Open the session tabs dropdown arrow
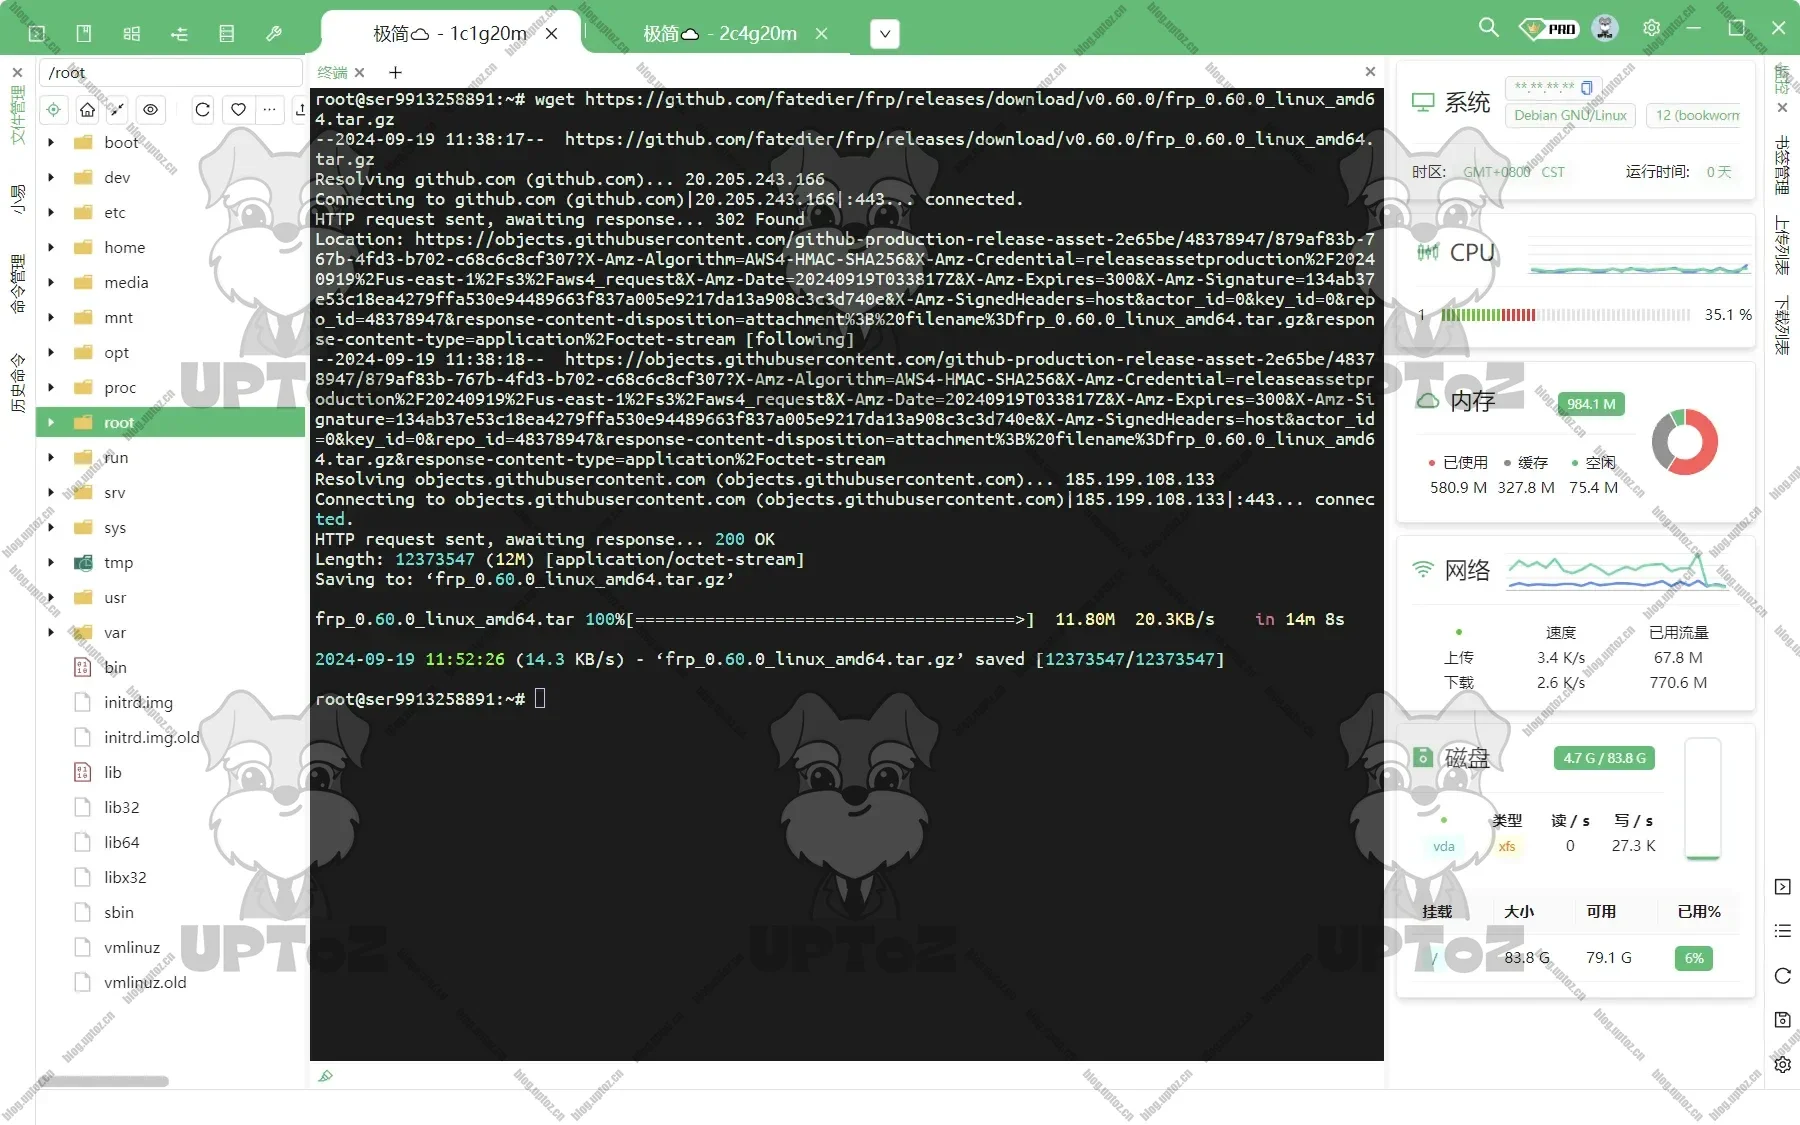1800x1125 pixels. (x=885, y=34)
